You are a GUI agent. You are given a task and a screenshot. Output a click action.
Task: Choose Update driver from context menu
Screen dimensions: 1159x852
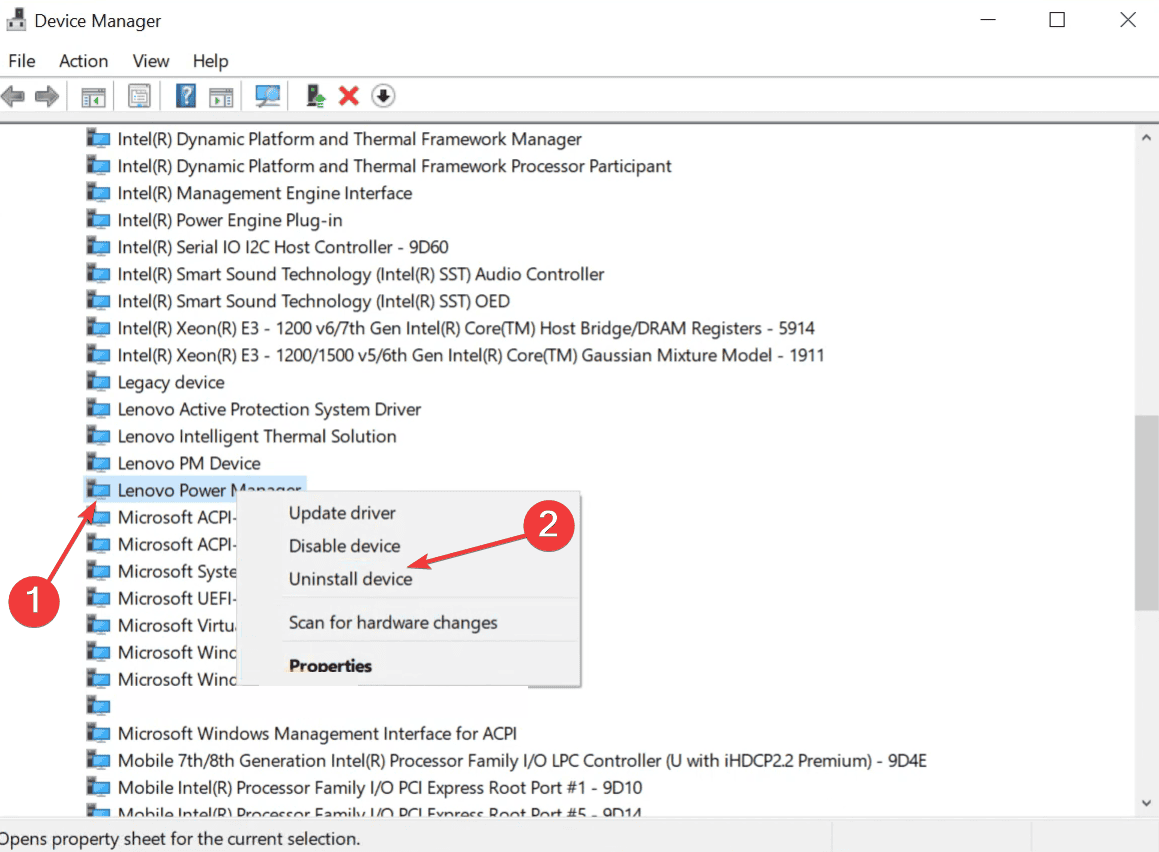(342, 513)
